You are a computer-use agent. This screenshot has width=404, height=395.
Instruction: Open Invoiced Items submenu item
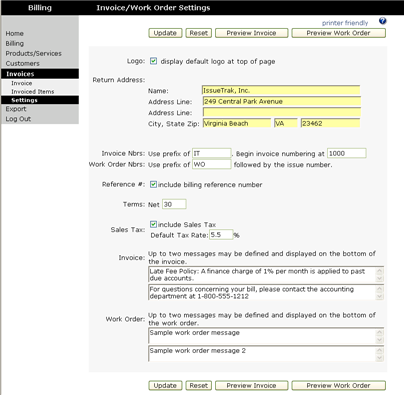pos(33,91)
